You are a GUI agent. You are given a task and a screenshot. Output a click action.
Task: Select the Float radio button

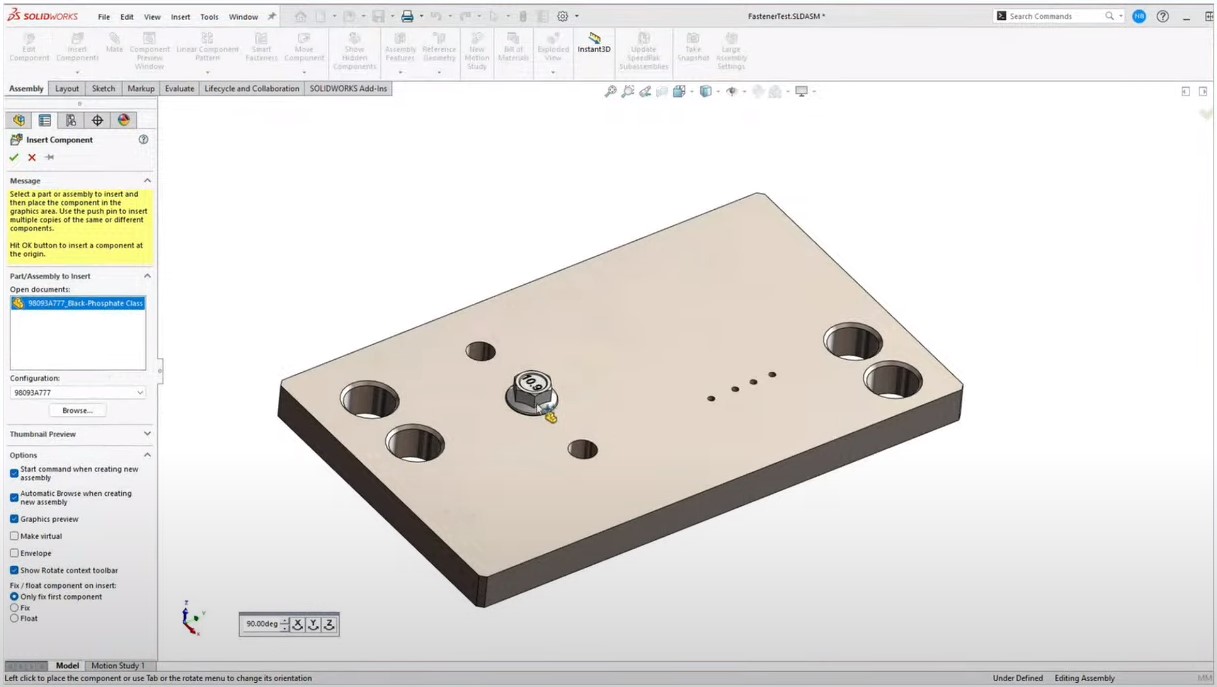[x=14, y=618]
